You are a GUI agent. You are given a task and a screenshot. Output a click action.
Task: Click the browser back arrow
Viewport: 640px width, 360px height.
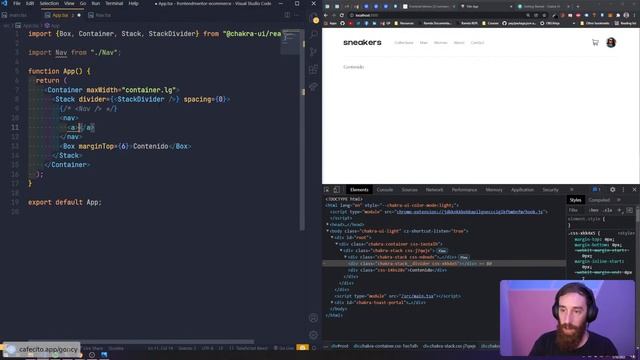pos(326,15)
